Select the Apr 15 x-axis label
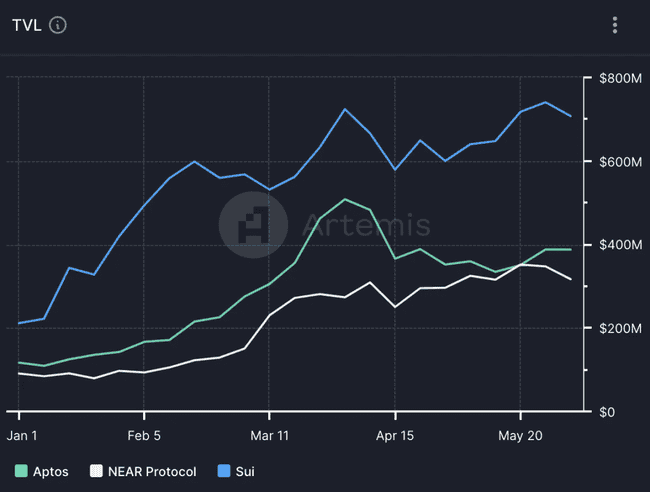This screenshot has width=650, height=492. point(395,434)
